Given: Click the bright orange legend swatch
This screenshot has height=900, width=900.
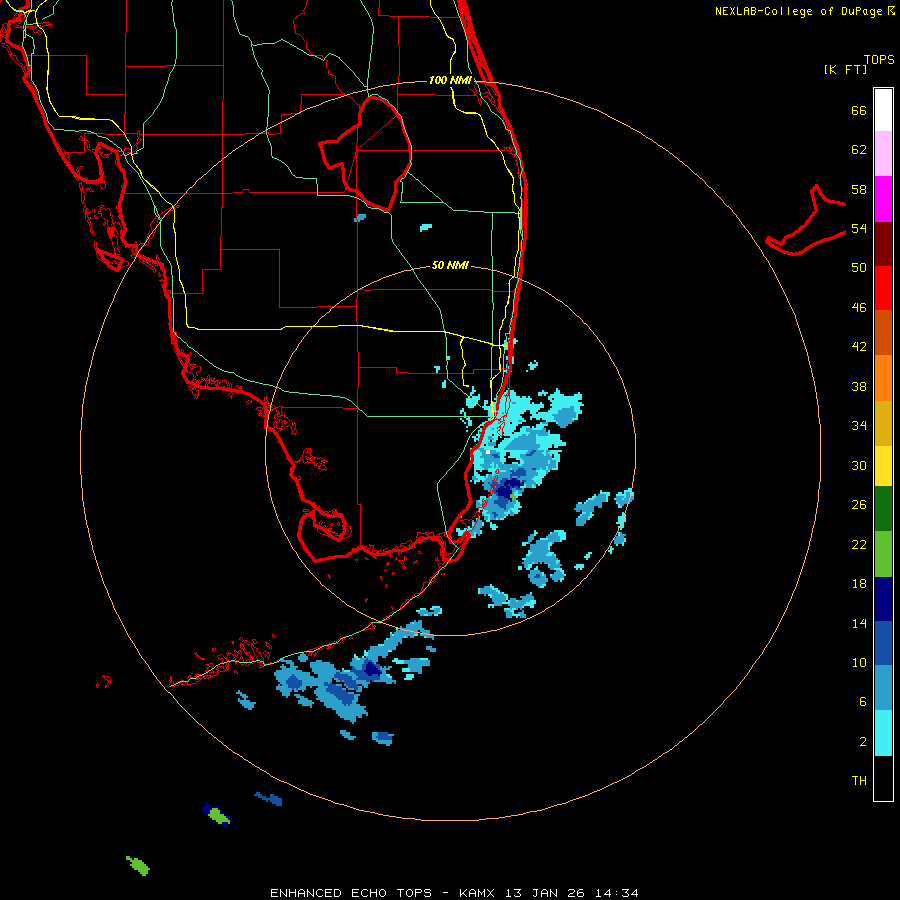Looking at the screenshot, I should [883, 378].
